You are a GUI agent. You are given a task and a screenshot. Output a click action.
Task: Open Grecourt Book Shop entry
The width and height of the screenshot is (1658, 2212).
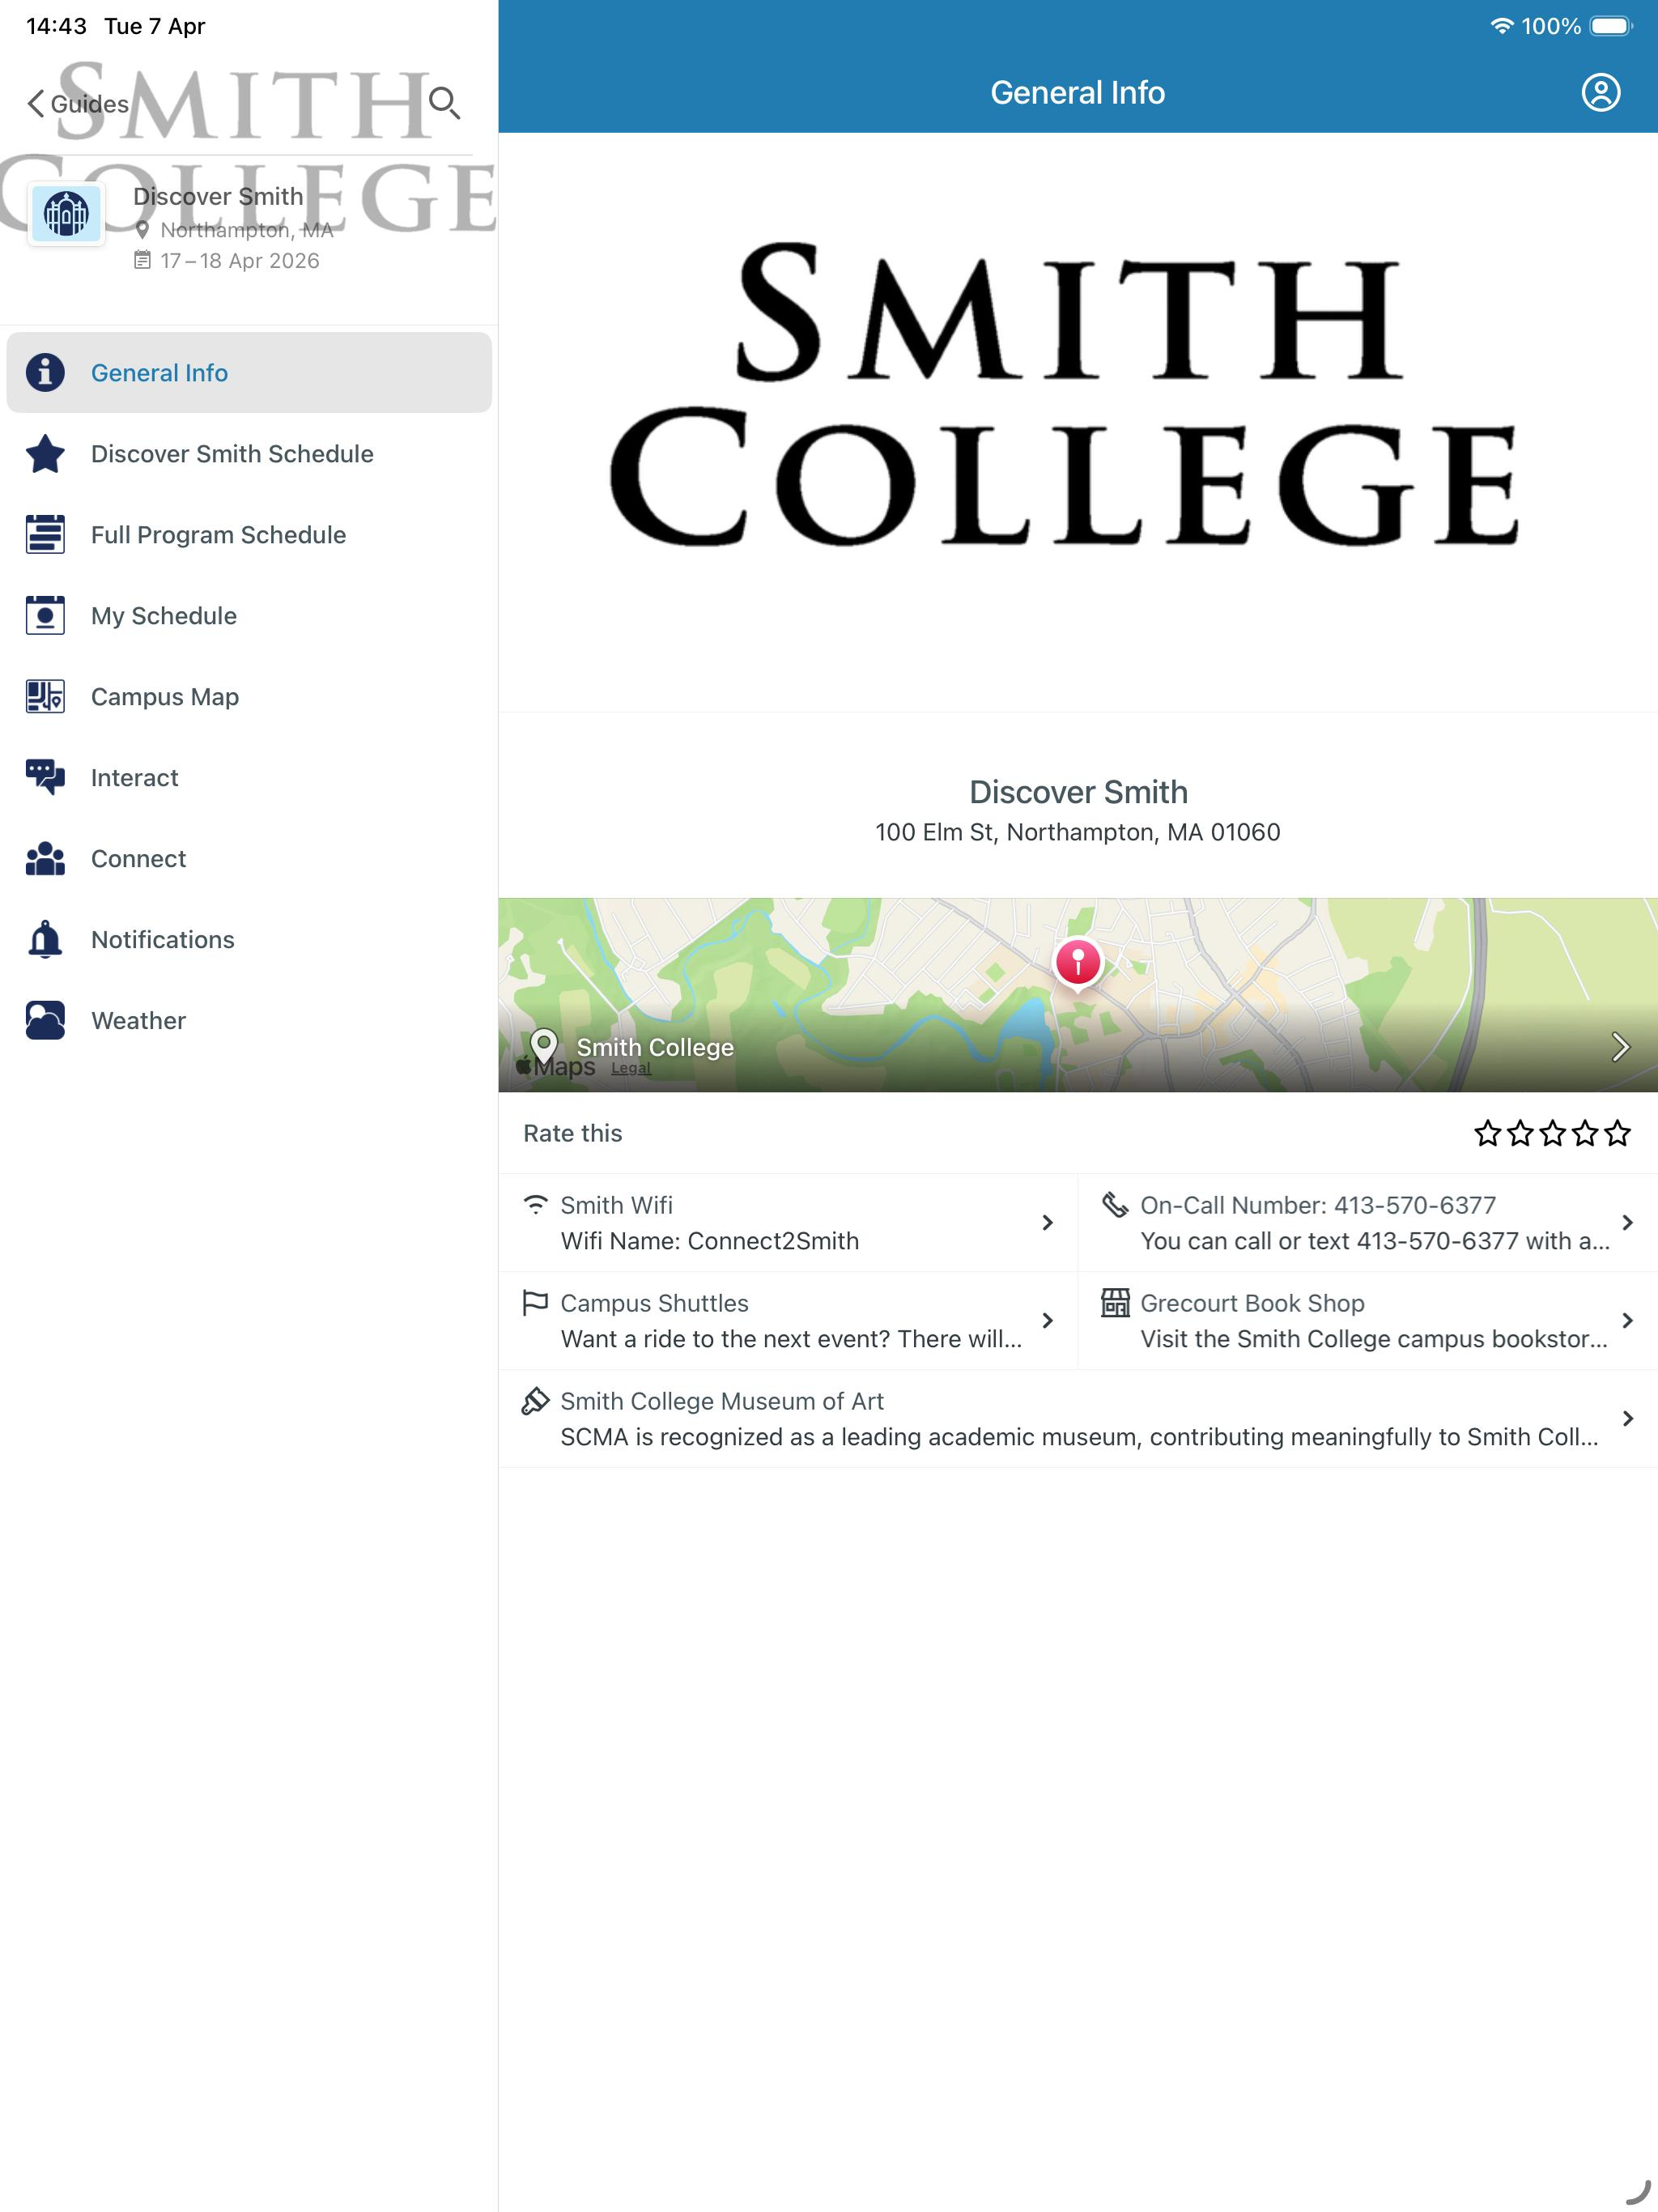click(x=1368, y=1320)
